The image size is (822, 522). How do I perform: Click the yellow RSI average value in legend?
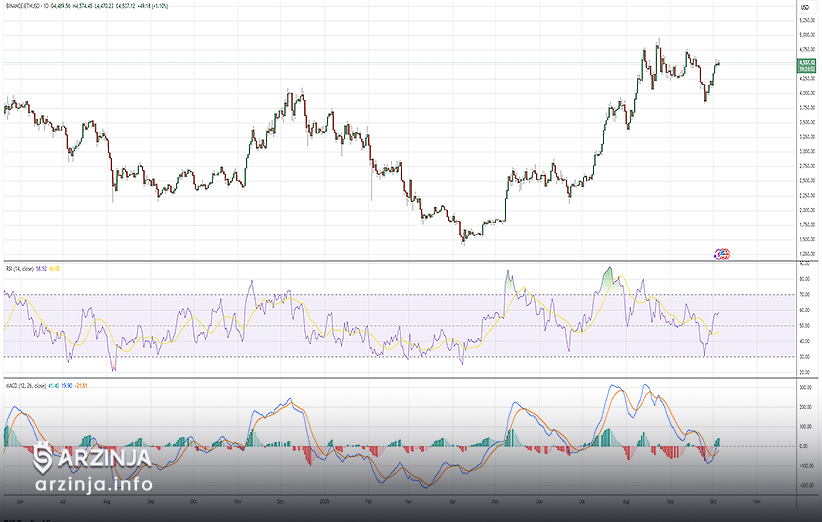55,269
